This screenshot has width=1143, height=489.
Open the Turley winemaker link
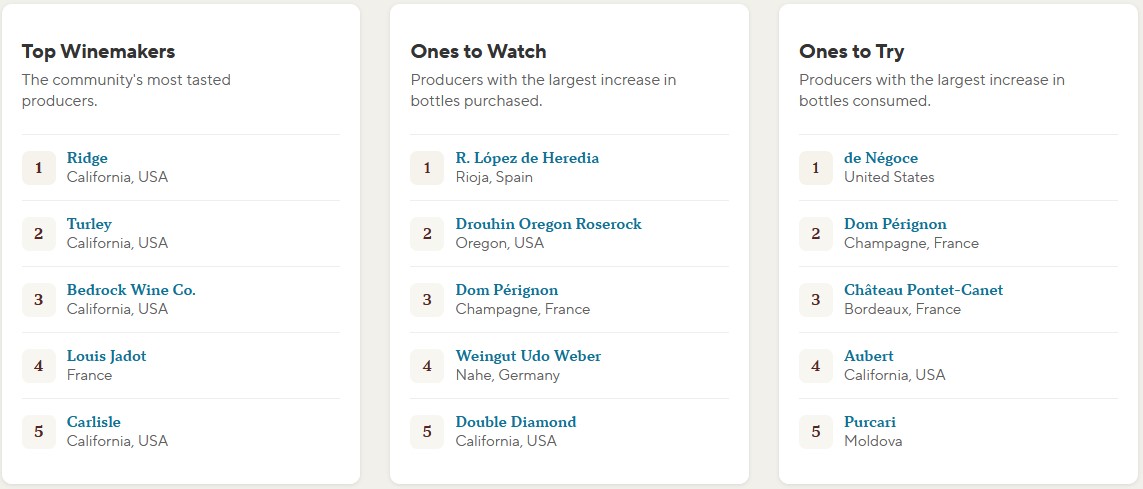pyautogui.click(x=90, y=224)
